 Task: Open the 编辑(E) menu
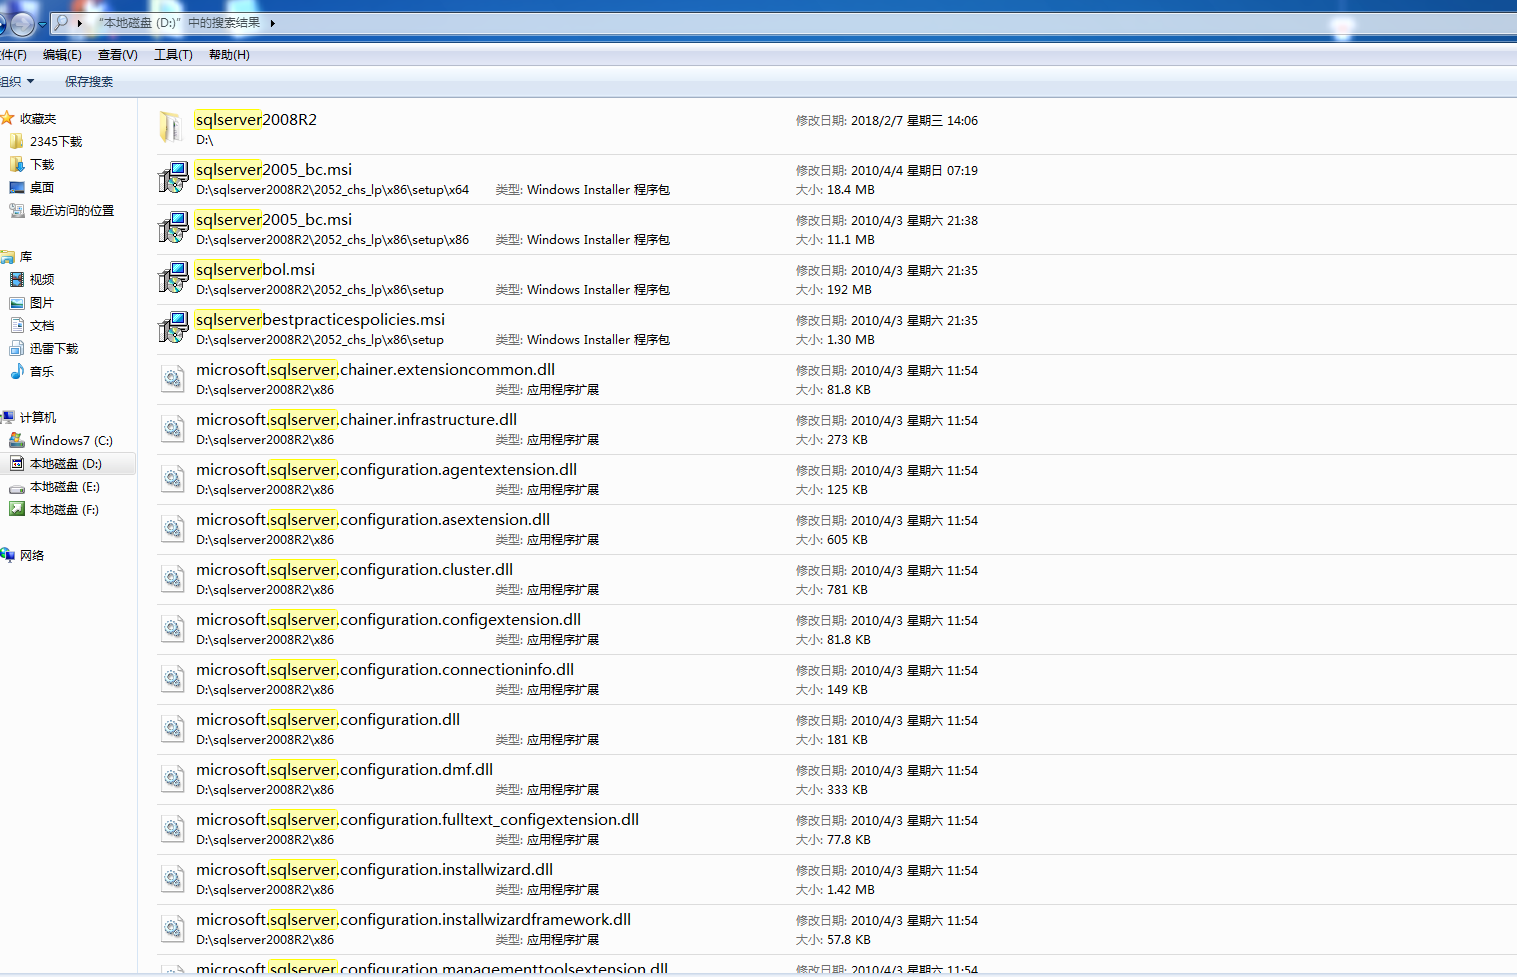(62, 55)
